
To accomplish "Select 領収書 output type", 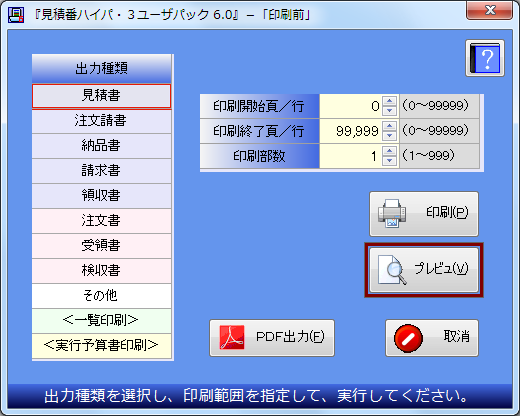I will (102, 196).
